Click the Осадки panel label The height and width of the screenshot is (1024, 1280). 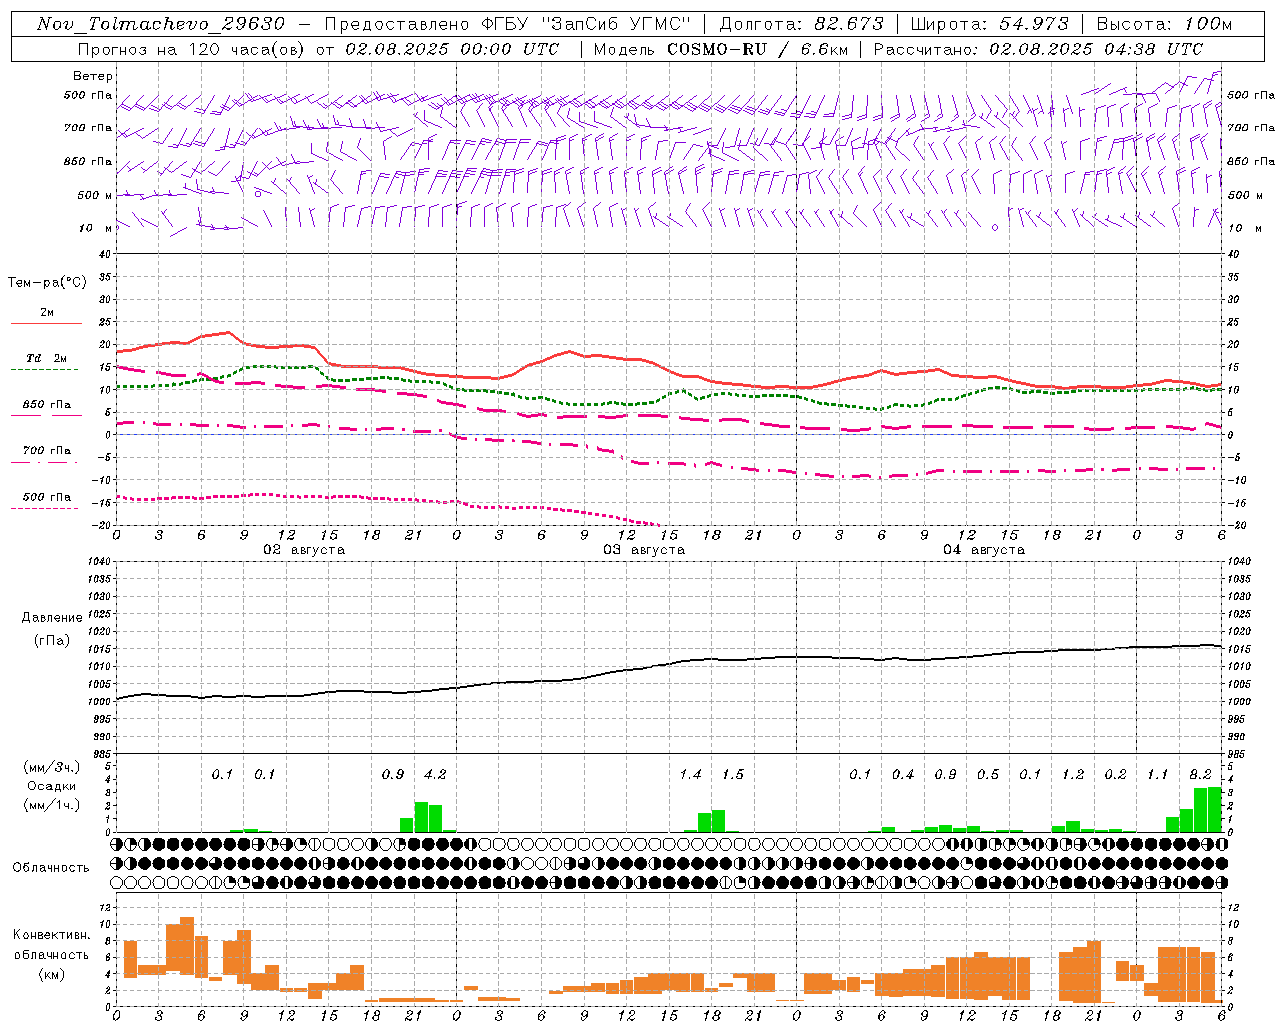click(x=52, y=786)
